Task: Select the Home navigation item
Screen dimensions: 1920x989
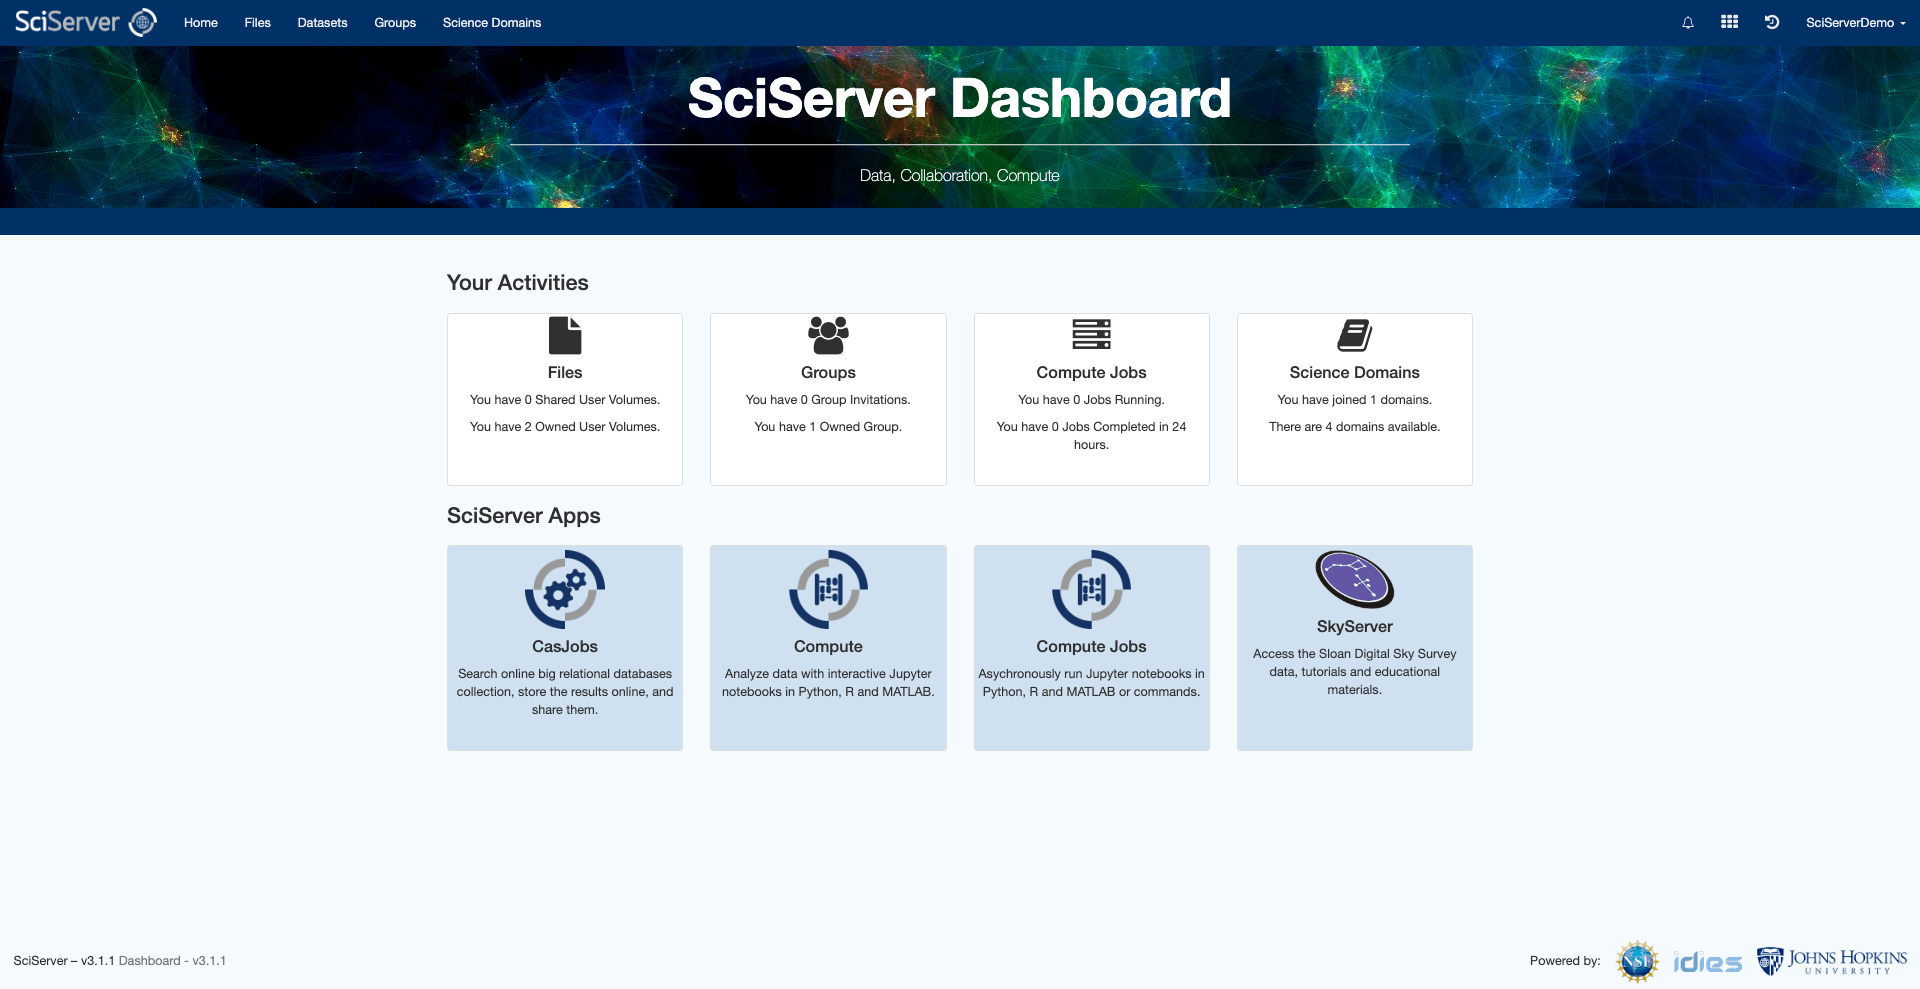Action: click(x=200, y=23)
